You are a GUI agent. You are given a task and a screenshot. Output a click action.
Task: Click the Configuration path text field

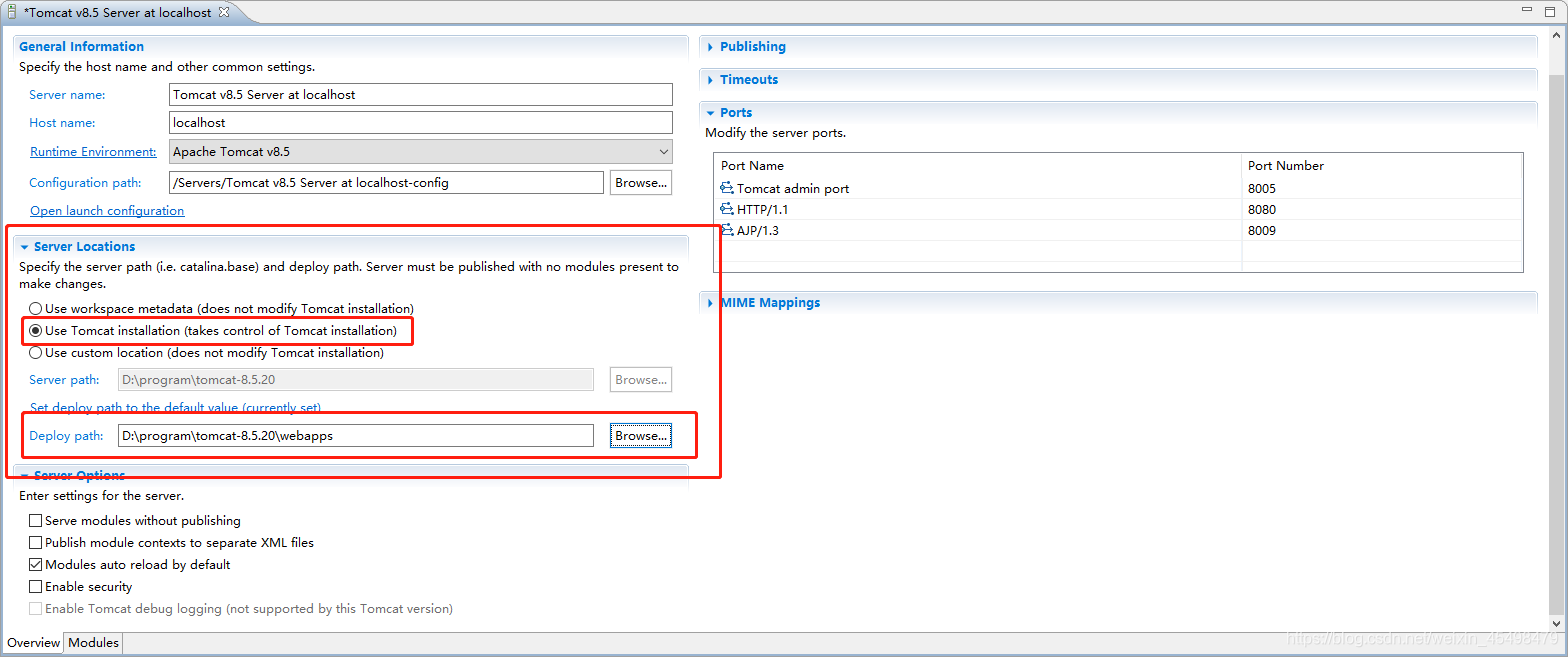click(x=387, y=183)
